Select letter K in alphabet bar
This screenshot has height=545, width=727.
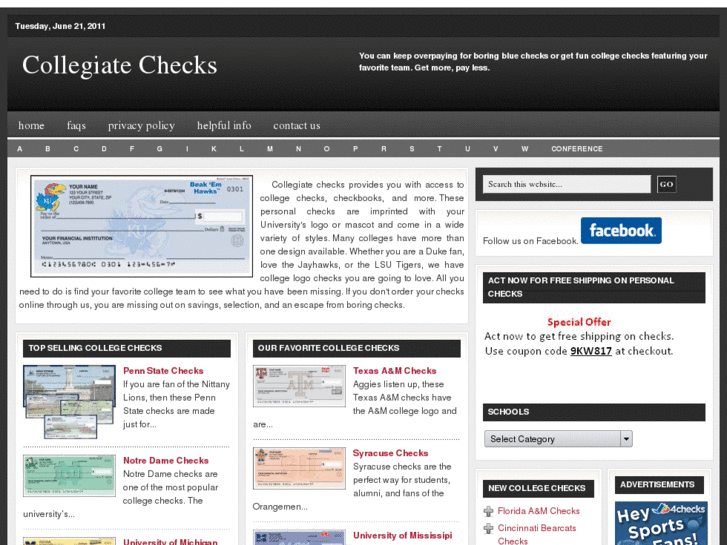tap(214, 149)
